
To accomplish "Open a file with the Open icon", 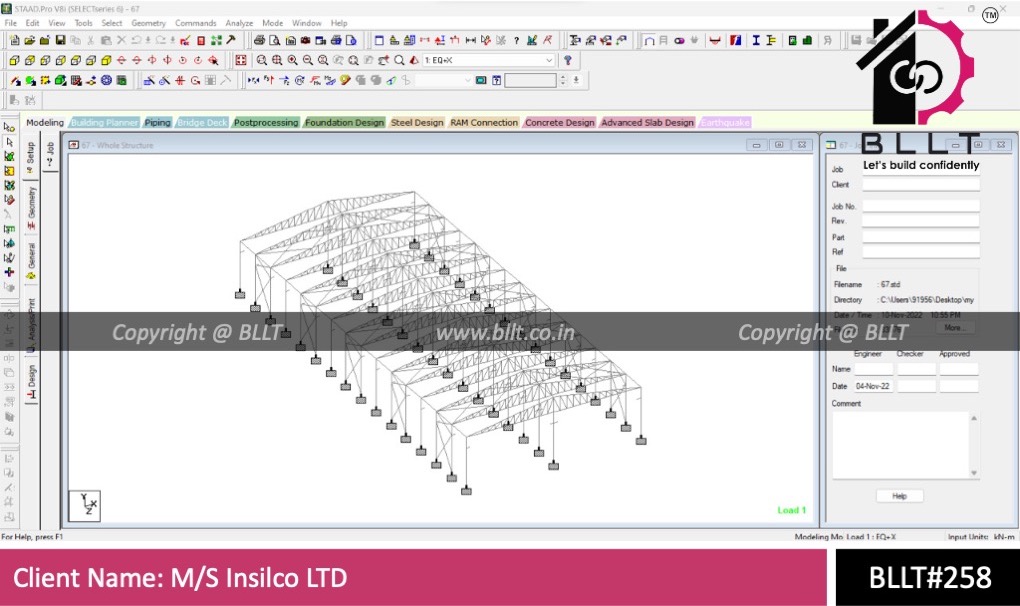I will pyautogui.click(x=29, y=40).
